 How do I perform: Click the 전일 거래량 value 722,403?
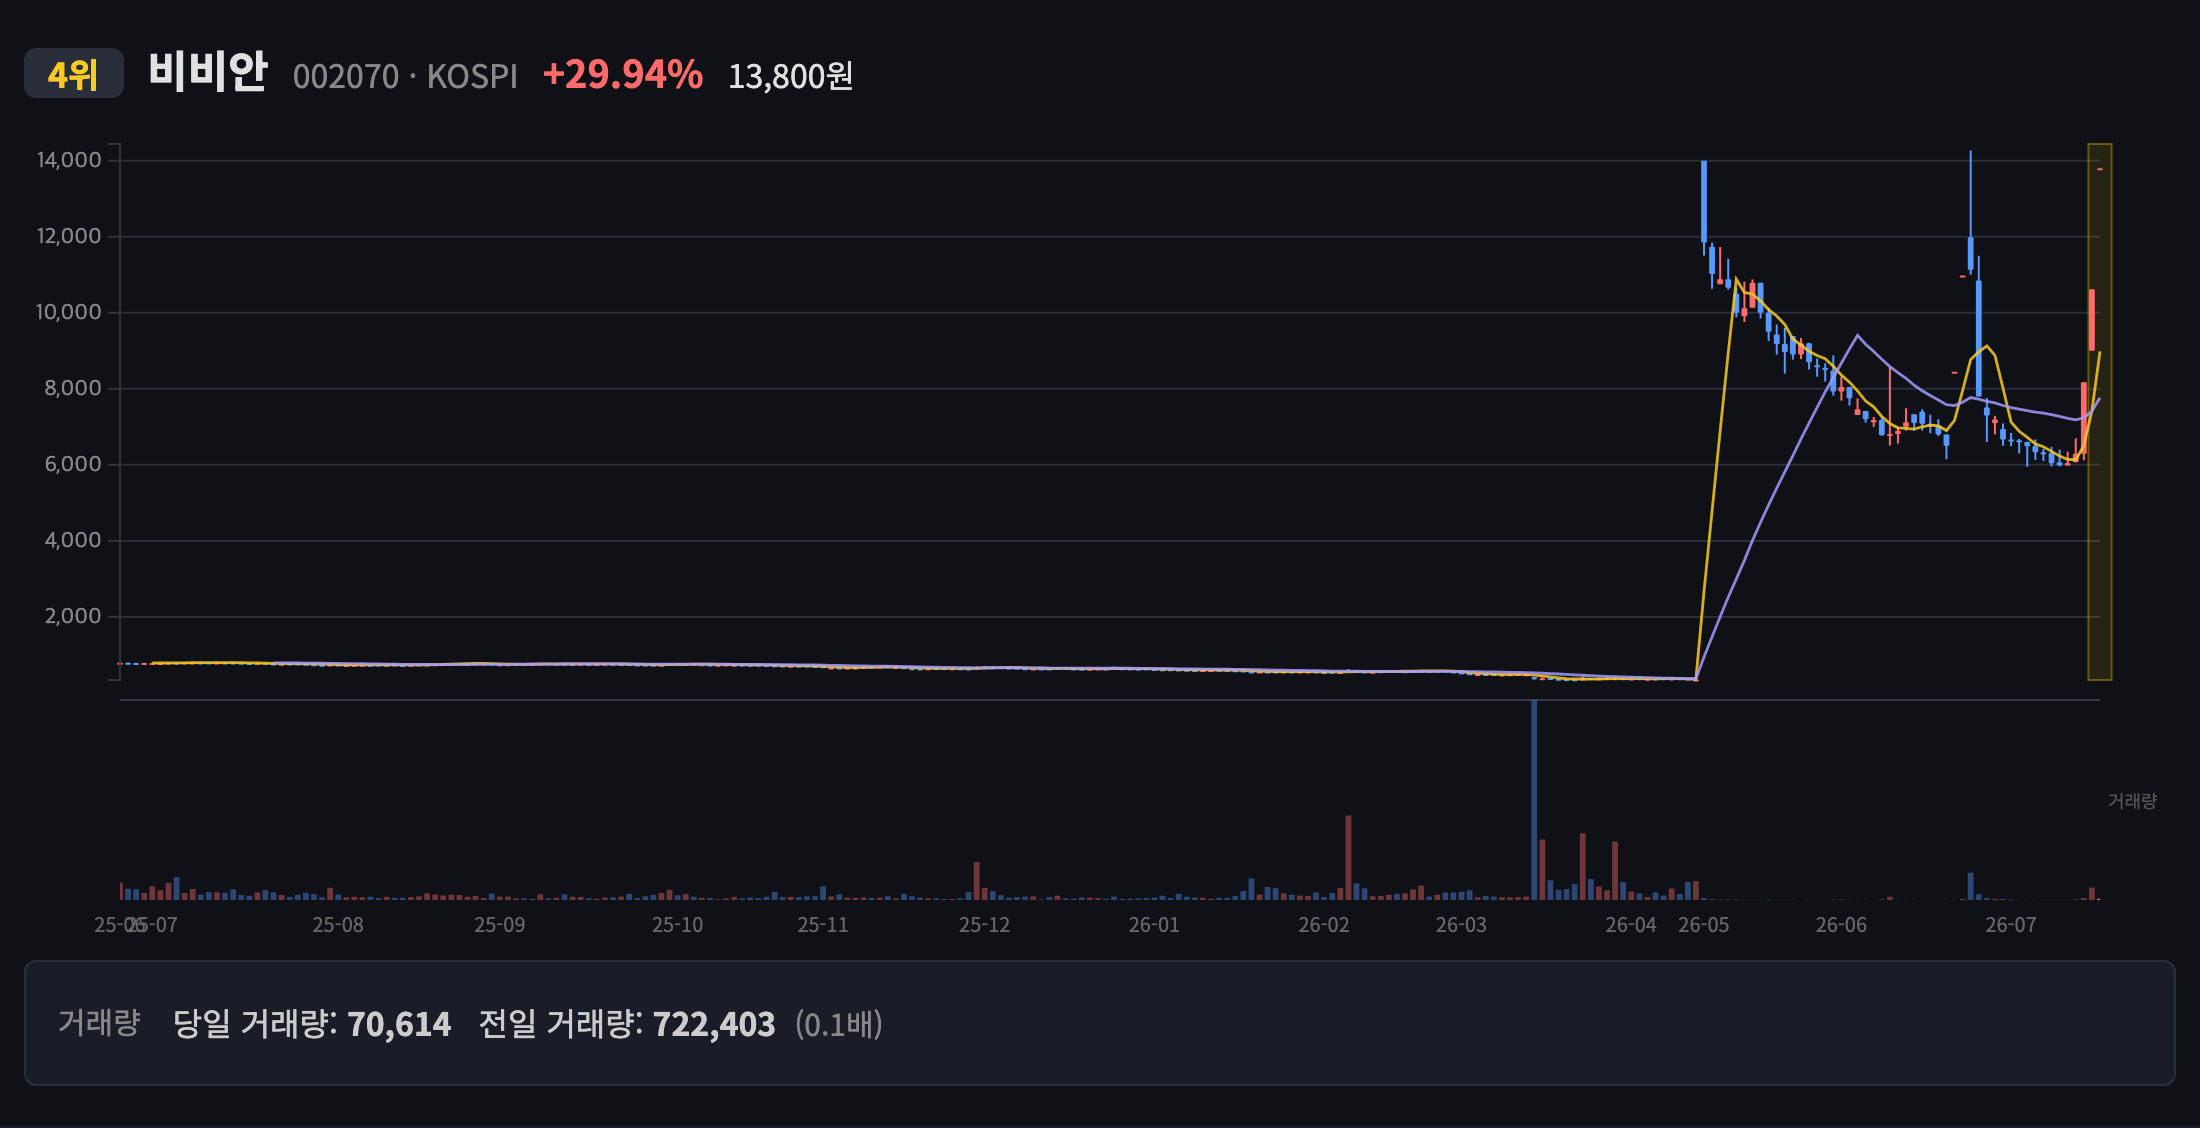714,1024
